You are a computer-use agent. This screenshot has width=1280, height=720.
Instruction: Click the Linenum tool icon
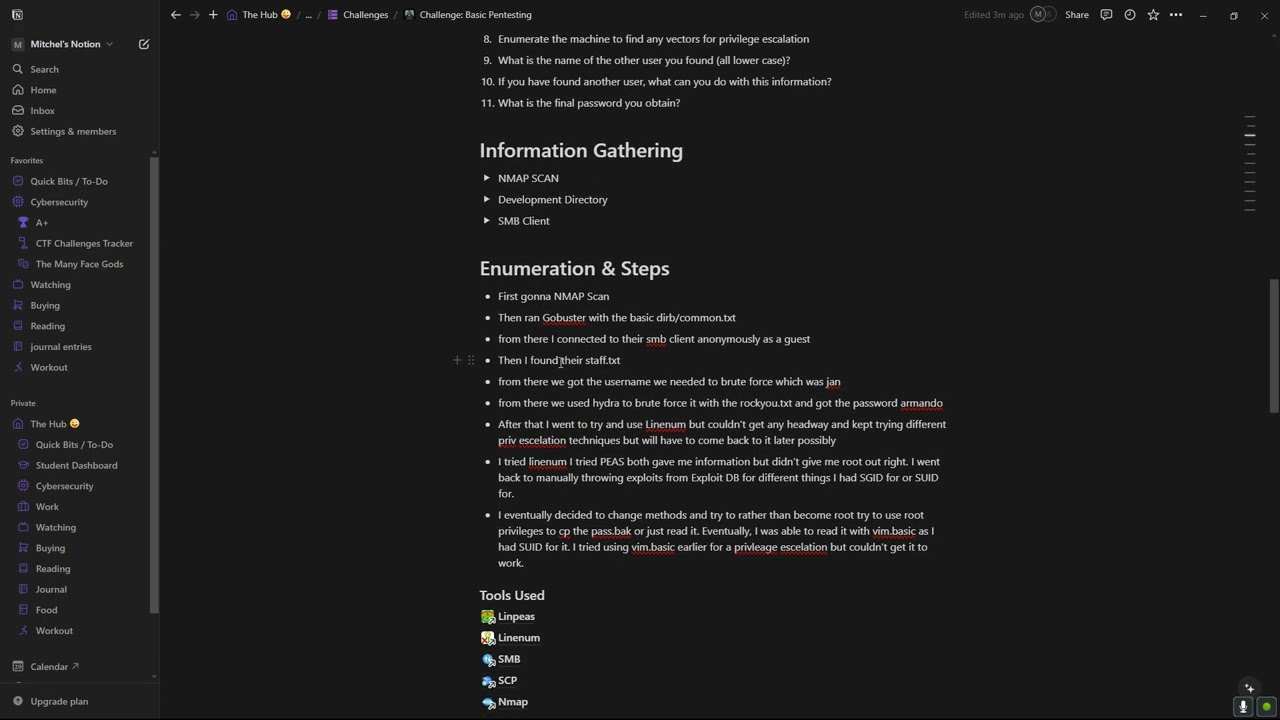click(488, 638)
